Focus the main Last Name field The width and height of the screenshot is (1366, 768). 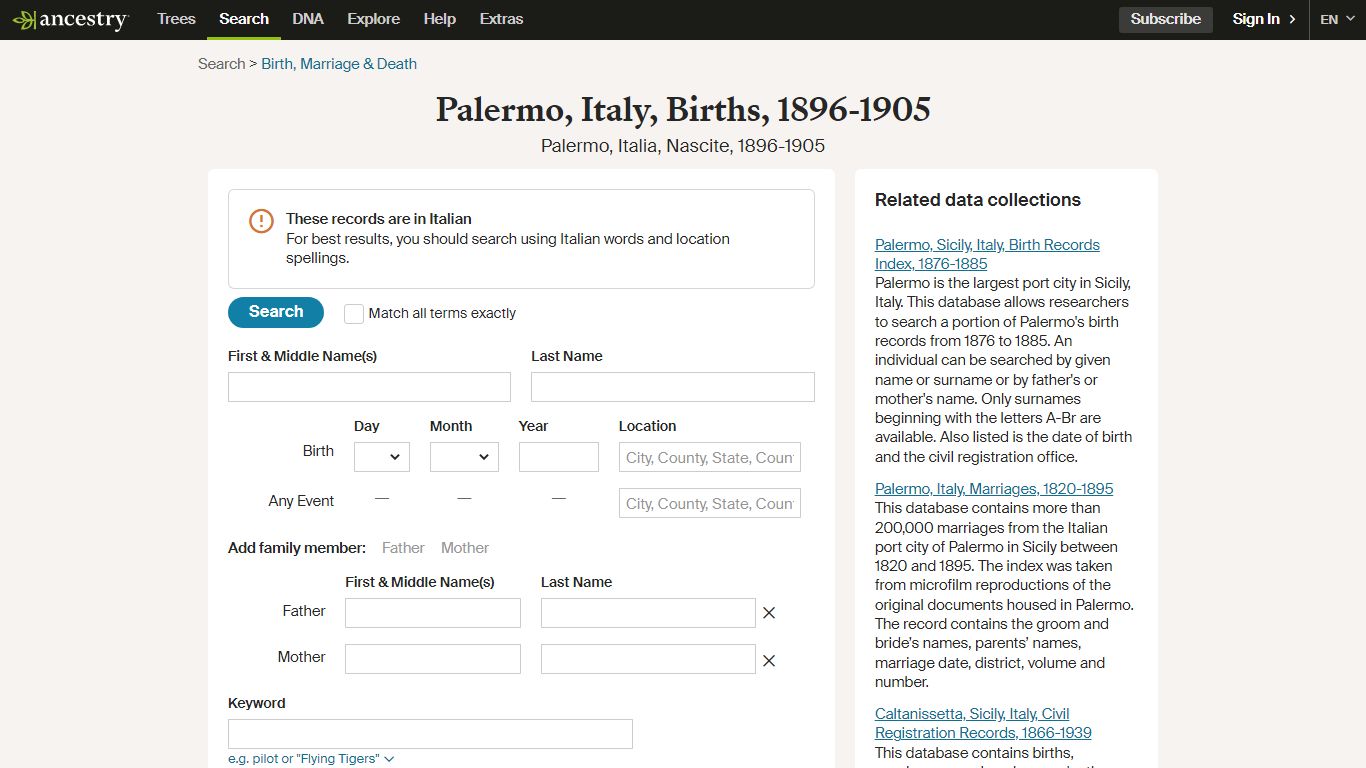[673, 387]
